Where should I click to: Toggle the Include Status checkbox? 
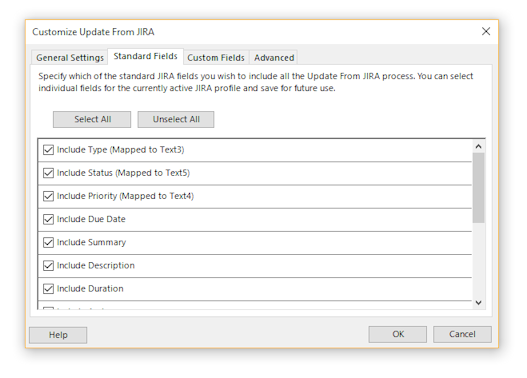(x=48, y=173)
